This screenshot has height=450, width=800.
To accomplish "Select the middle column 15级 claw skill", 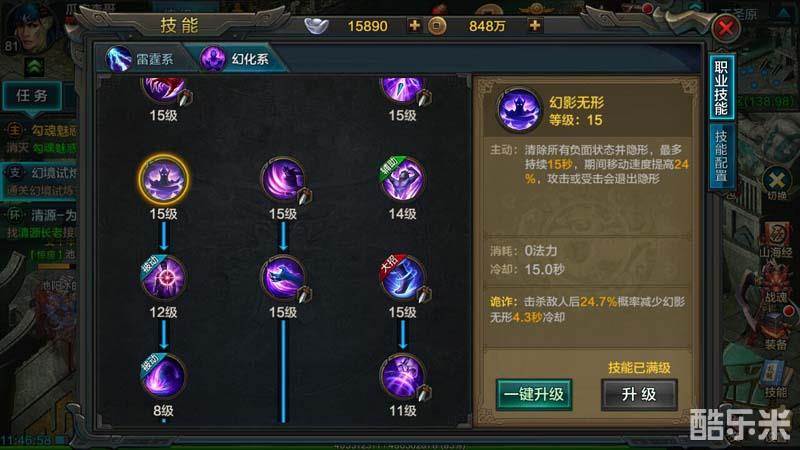I will (x=283, y=180).
